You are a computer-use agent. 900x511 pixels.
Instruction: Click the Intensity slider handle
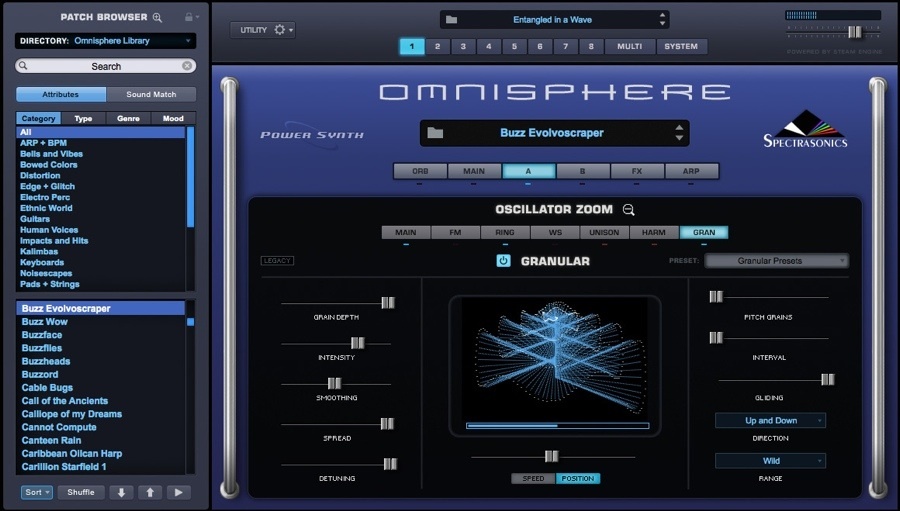coord(358,343)
